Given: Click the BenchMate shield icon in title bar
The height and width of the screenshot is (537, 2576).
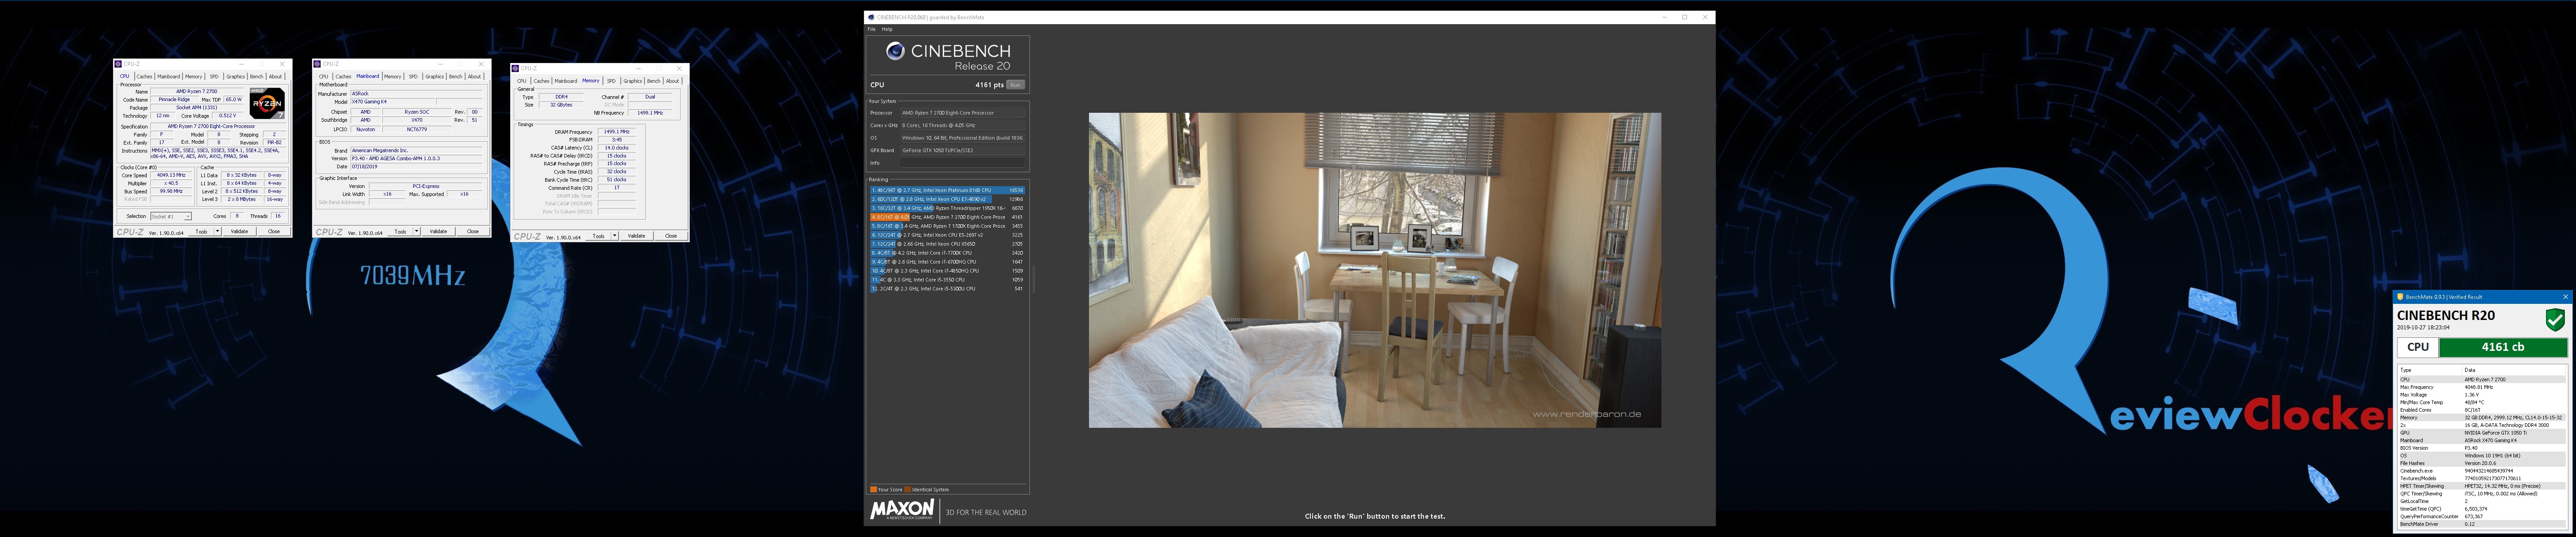Looking at the screenshot, I should (2400, 297).
